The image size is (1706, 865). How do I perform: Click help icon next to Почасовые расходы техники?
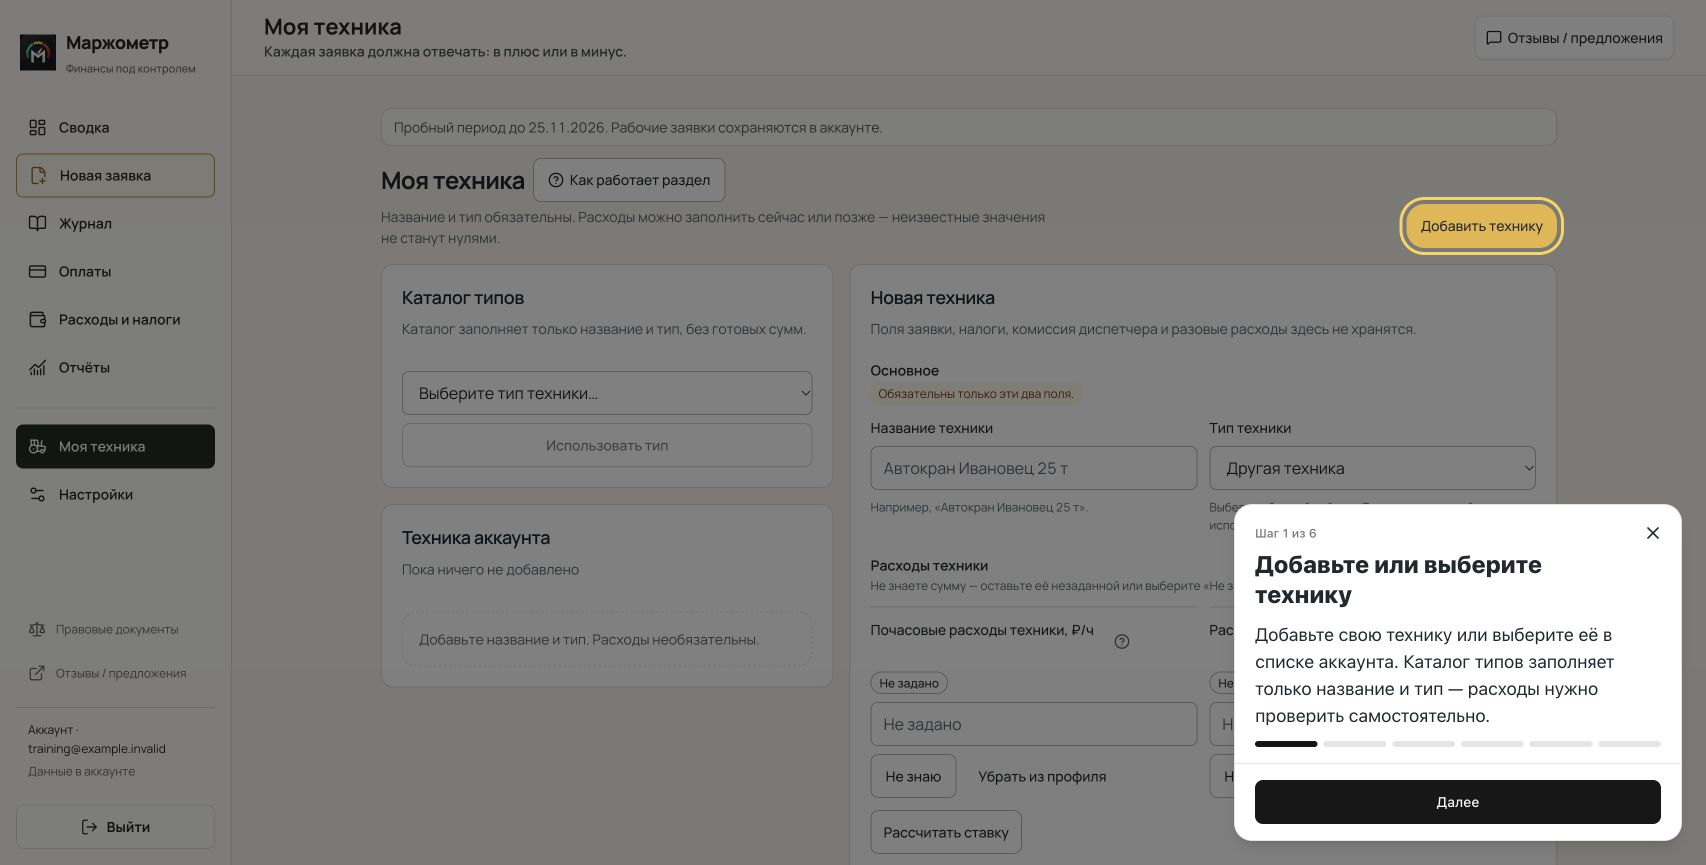(x=1122, y=642)
